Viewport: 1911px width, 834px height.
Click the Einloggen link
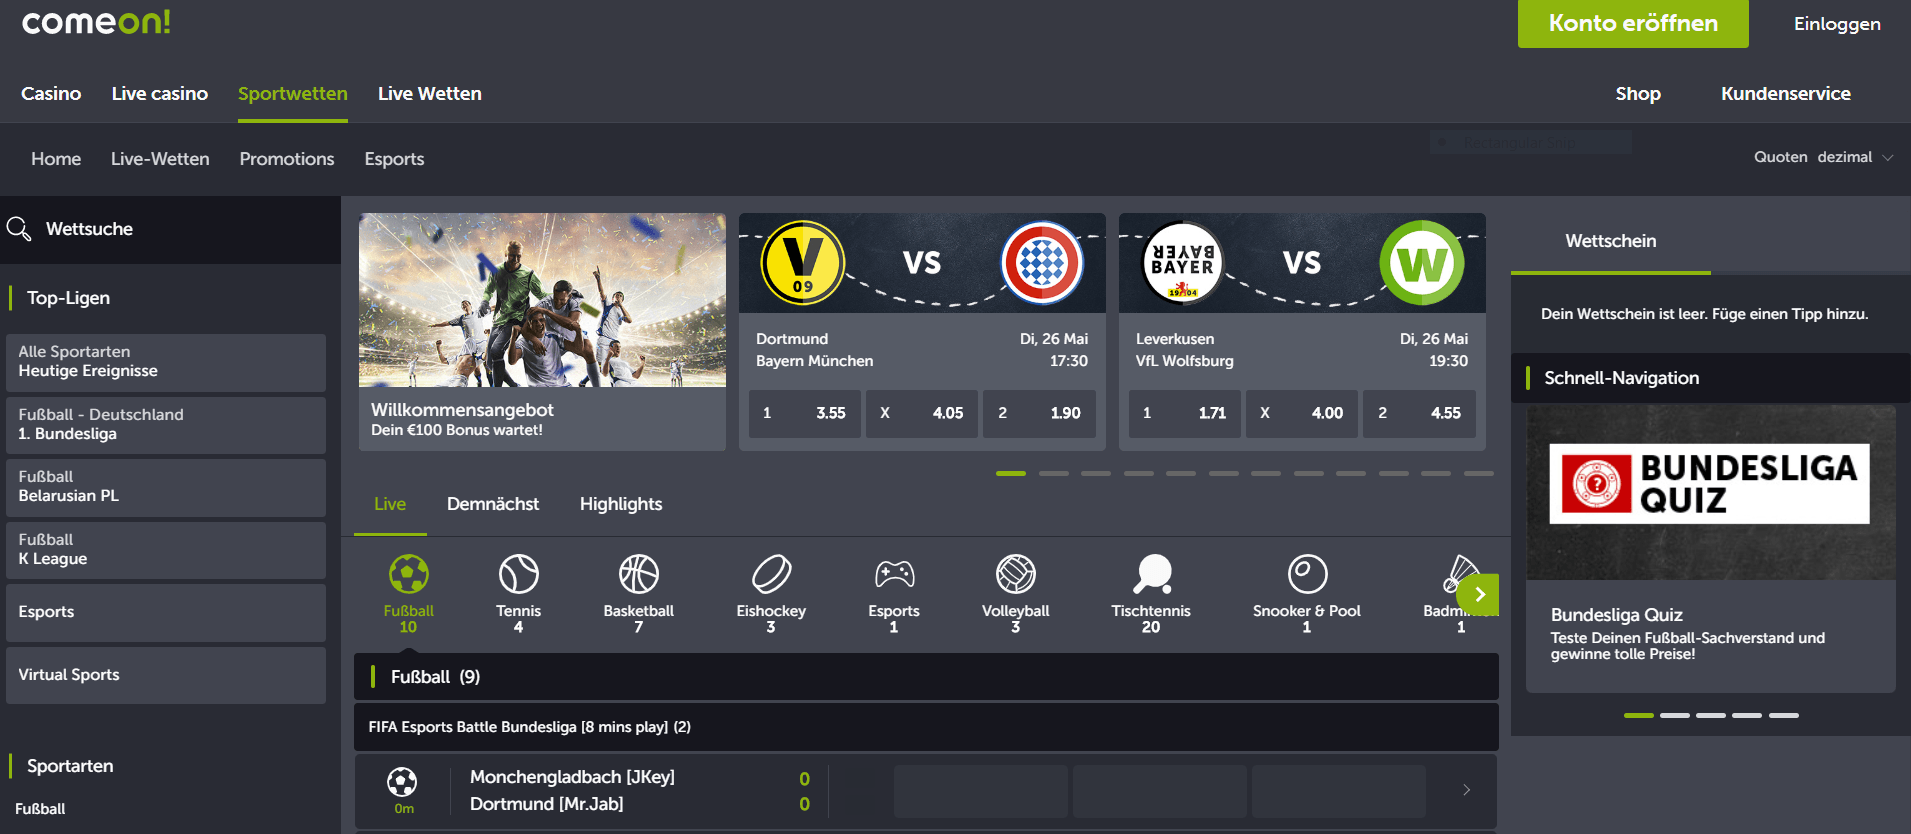1837,24
